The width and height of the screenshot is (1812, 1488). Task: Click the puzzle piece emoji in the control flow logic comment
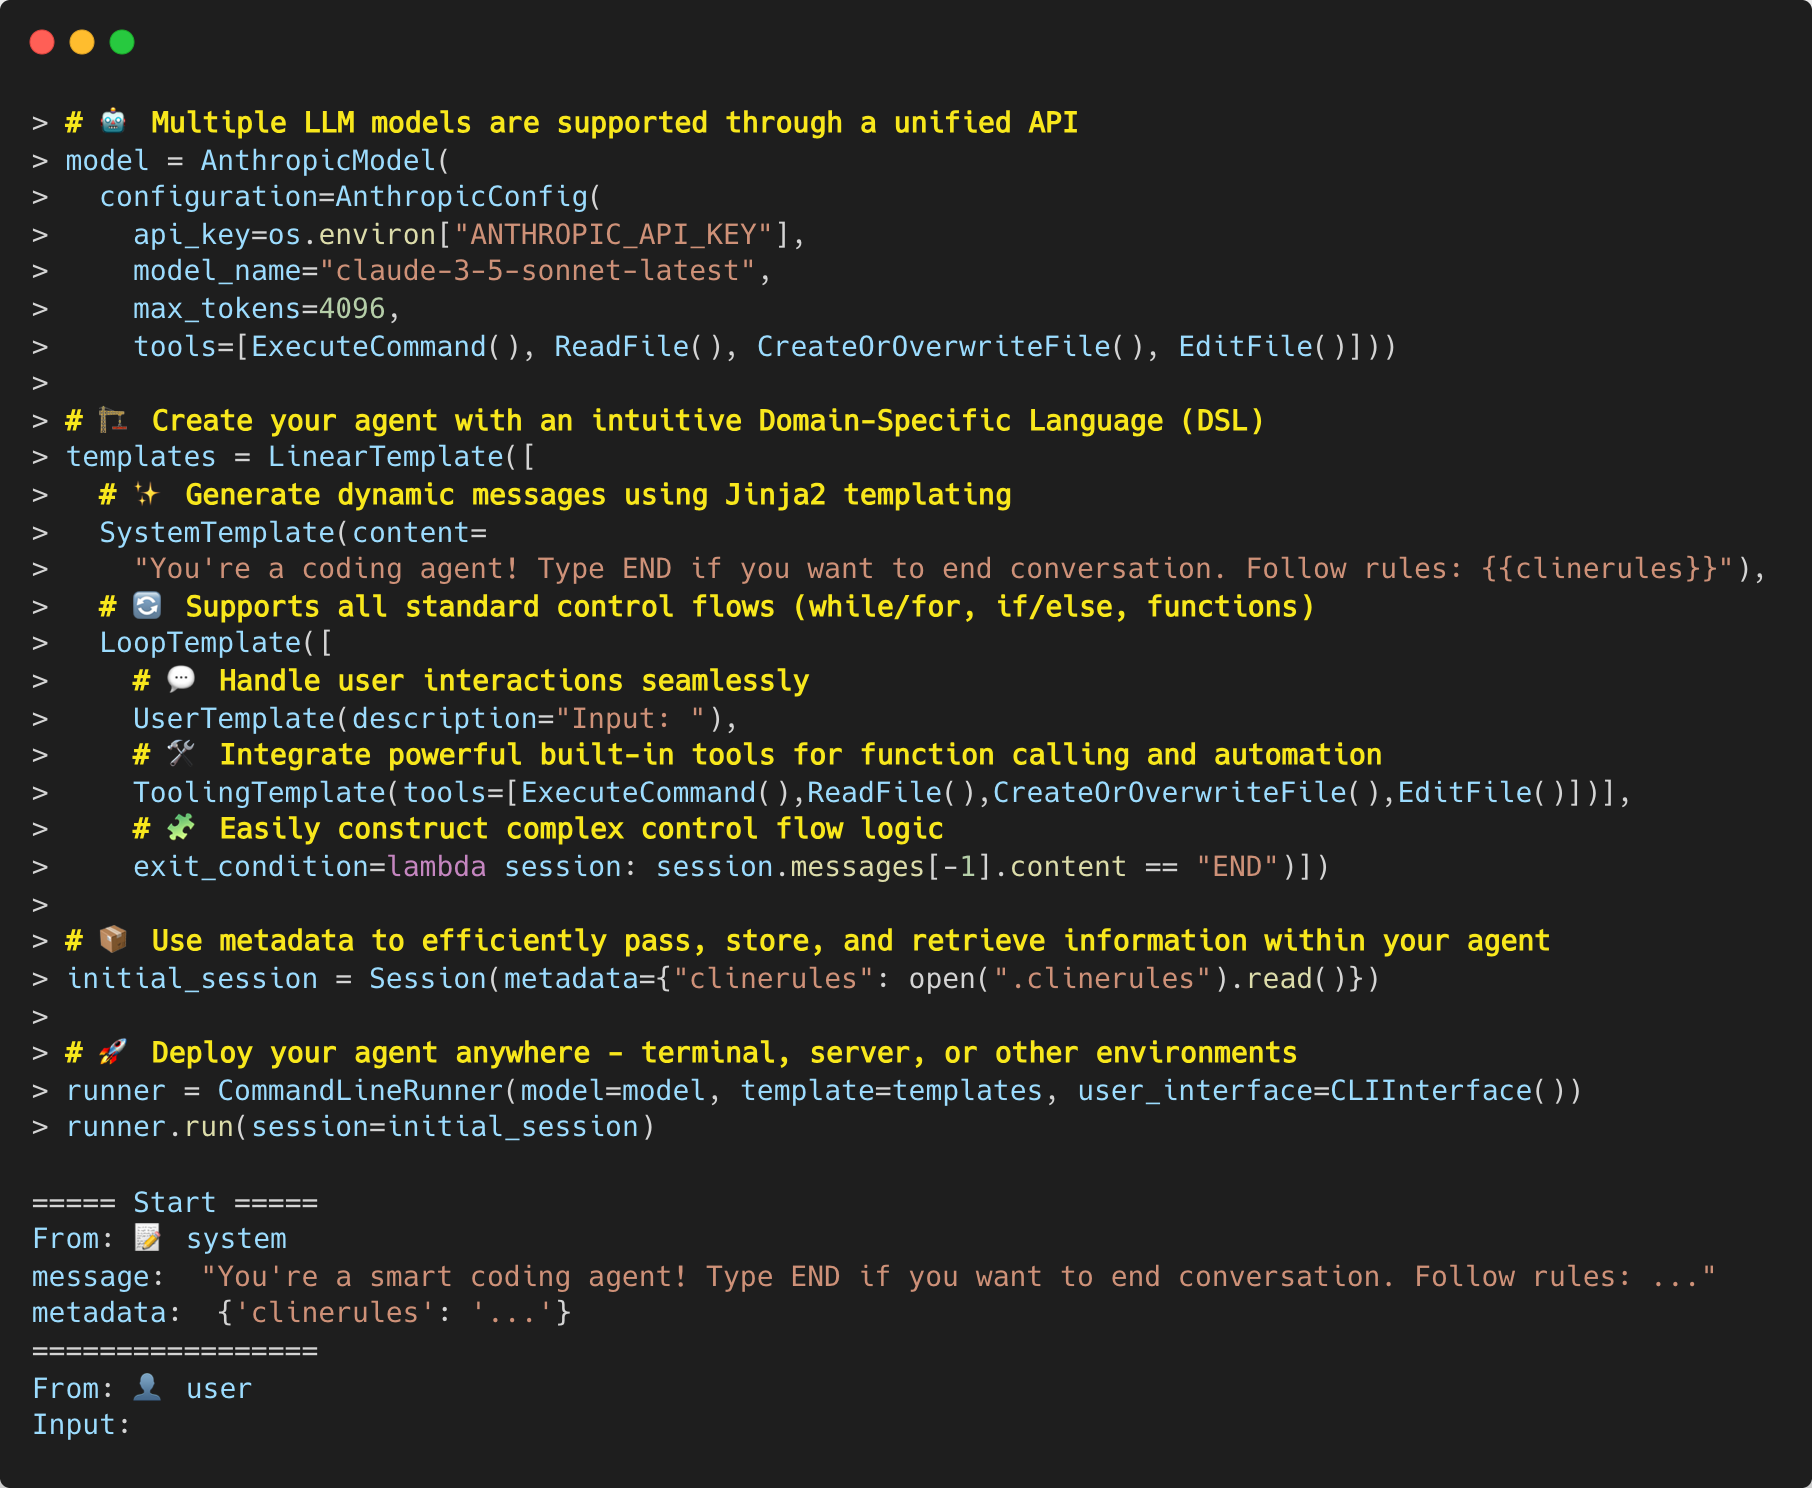[x=181, y=828]
